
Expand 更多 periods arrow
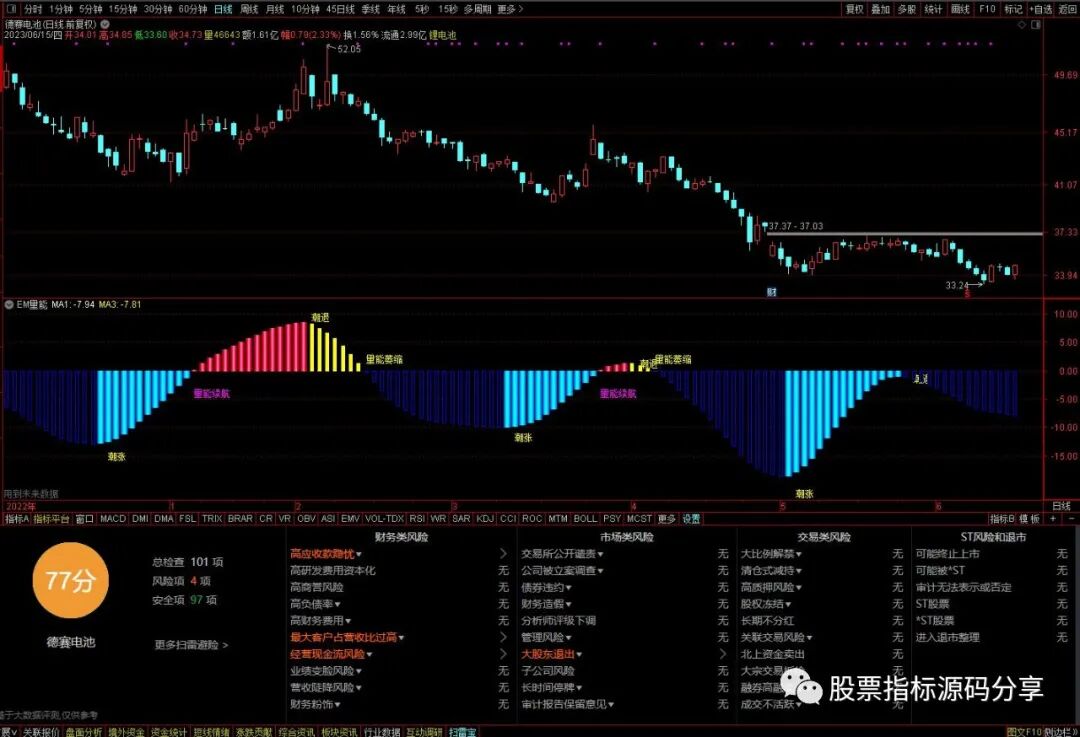[510, 9]
